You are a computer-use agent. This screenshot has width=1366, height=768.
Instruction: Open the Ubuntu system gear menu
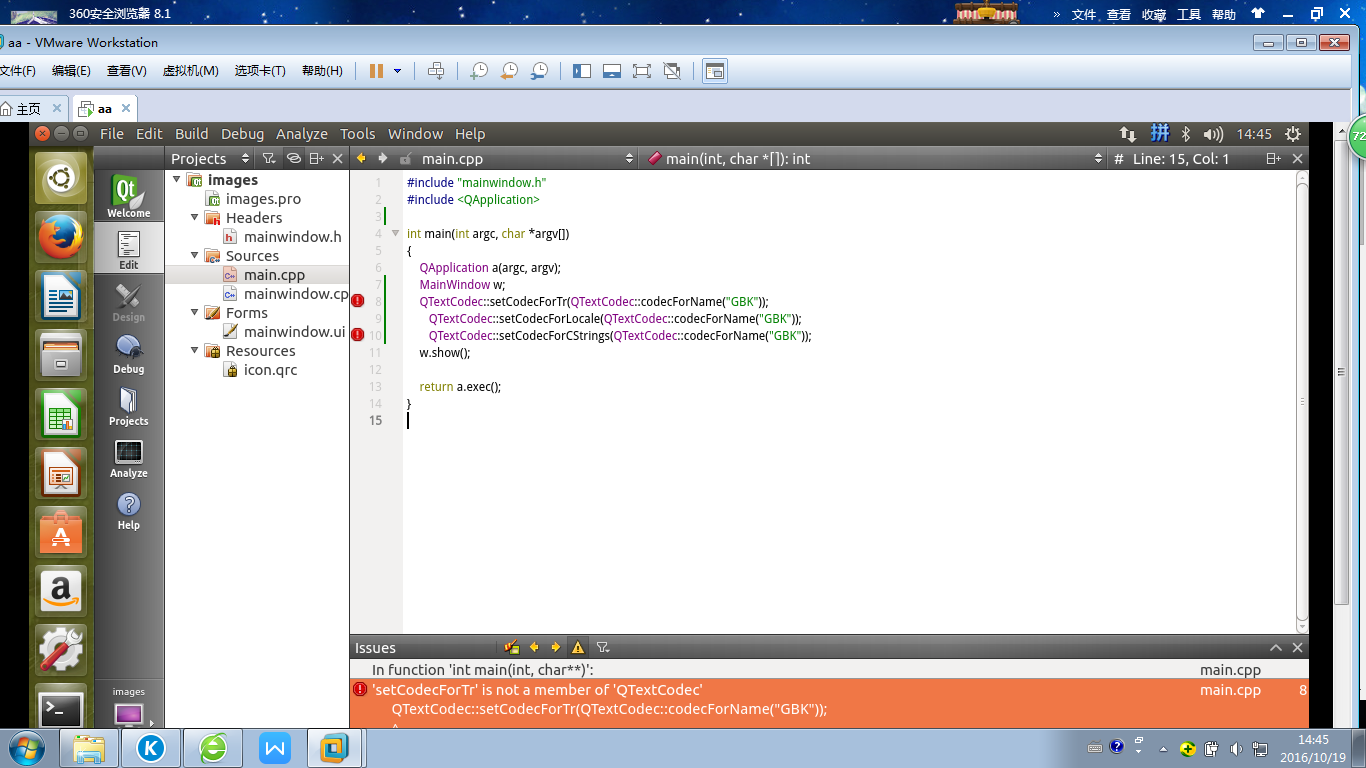tap(1293, 133)
